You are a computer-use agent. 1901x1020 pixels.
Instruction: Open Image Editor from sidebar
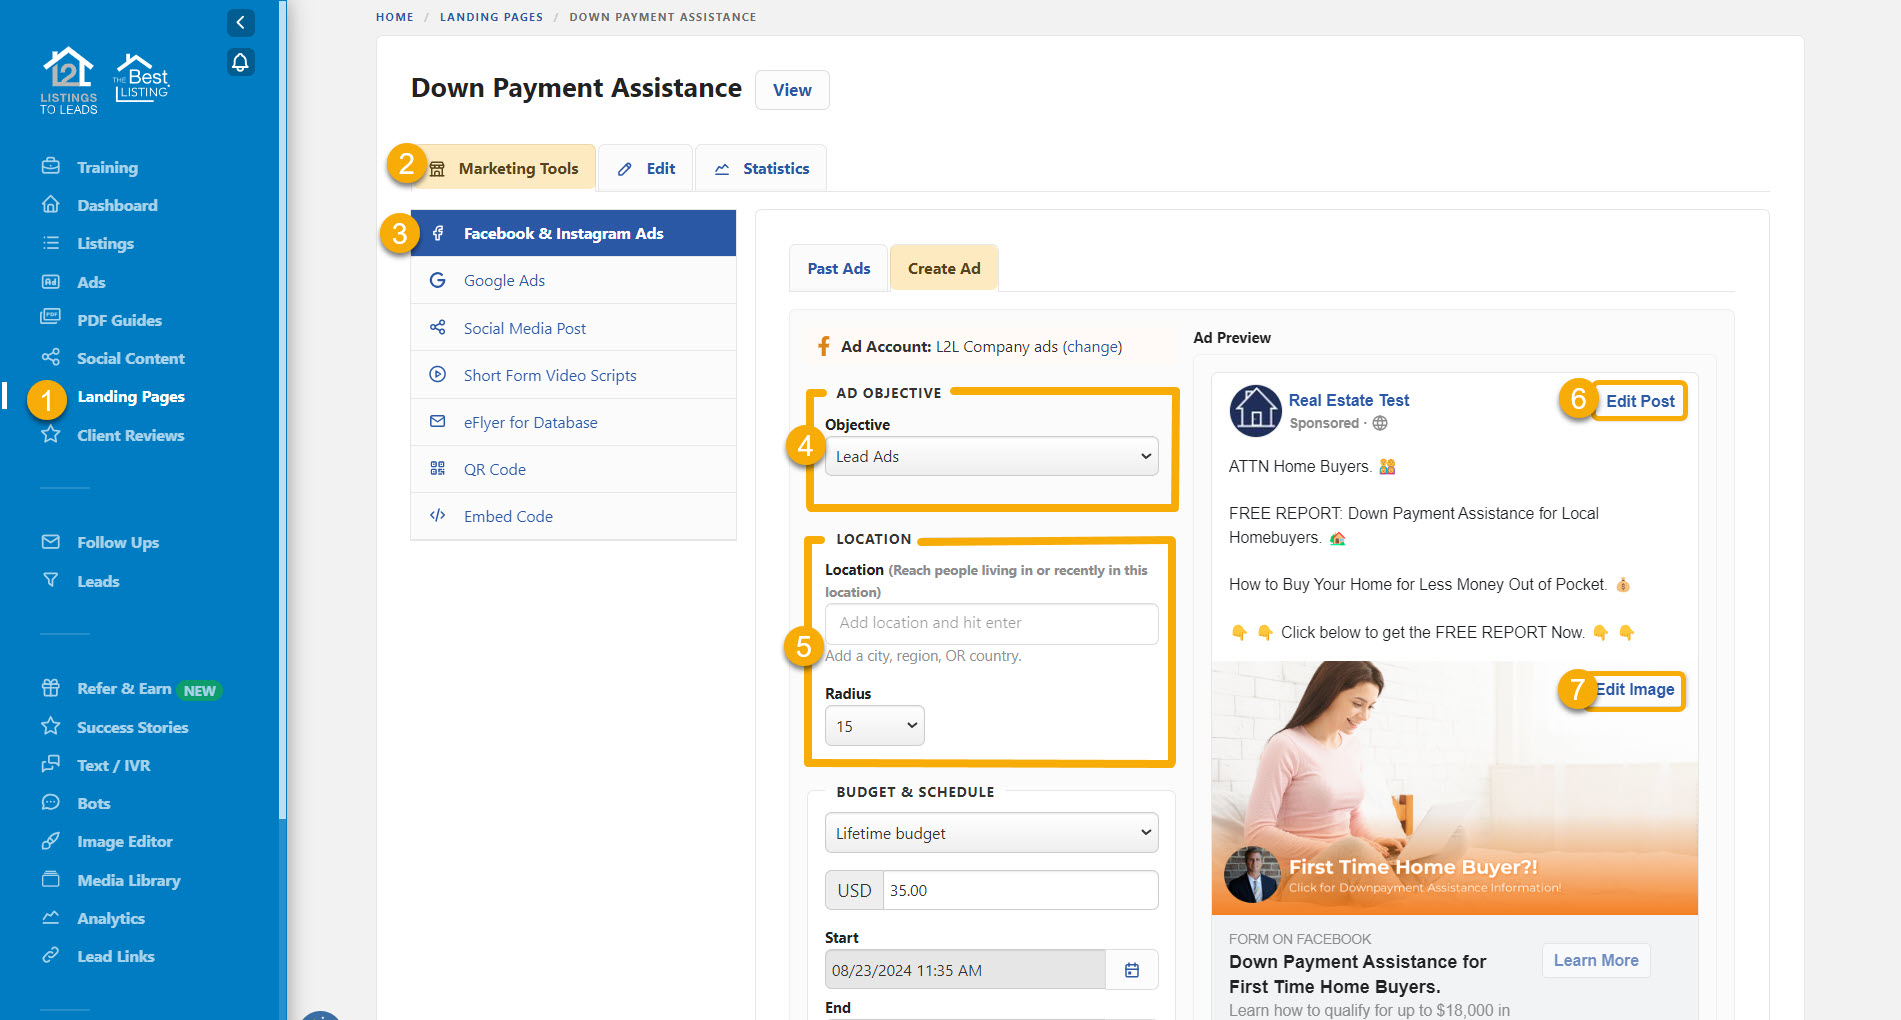pyautogui.click(x=124, y=841)
